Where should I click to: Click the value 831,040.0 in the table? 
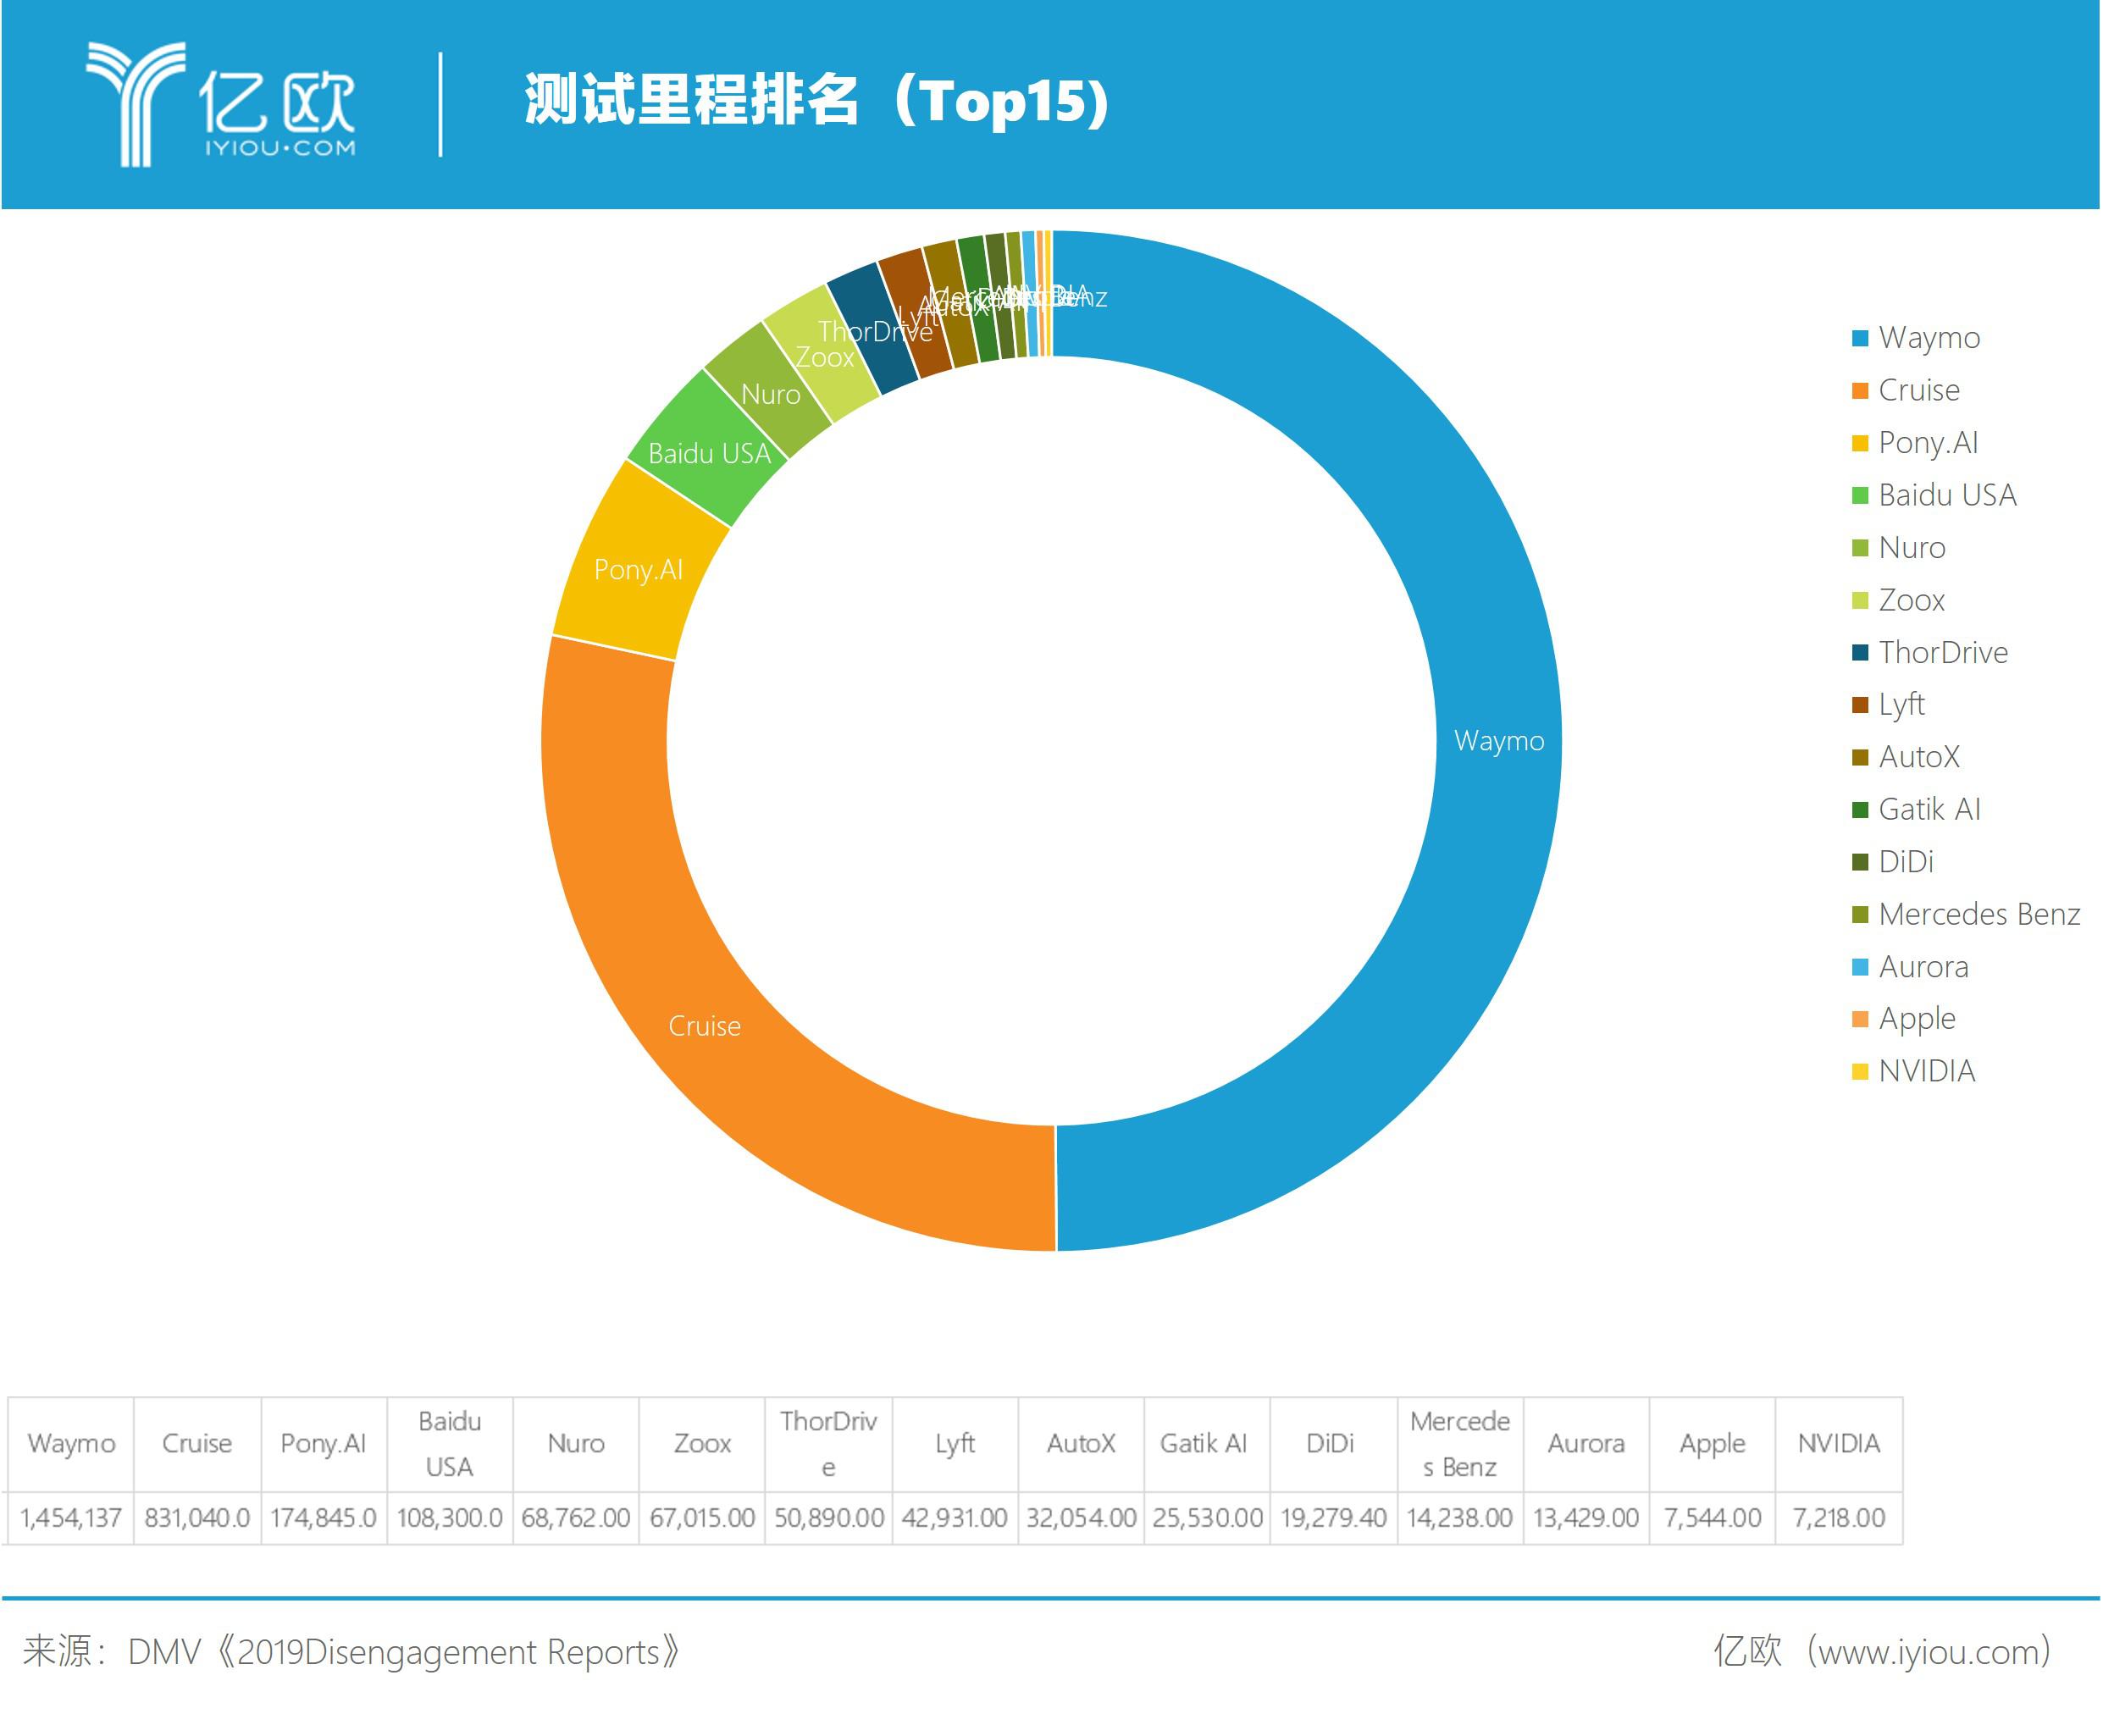click(x=197, y=1518)
